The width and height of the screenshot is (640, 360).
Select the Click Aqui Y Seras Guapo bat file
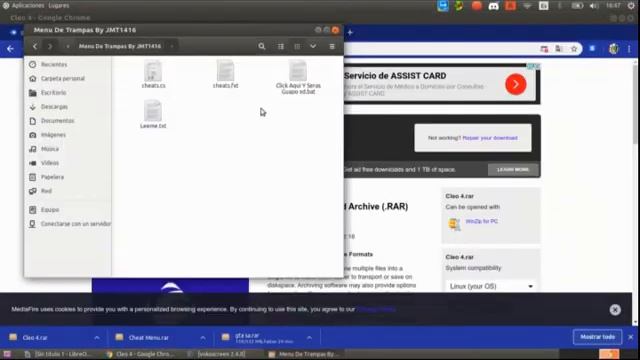[298, 78]
